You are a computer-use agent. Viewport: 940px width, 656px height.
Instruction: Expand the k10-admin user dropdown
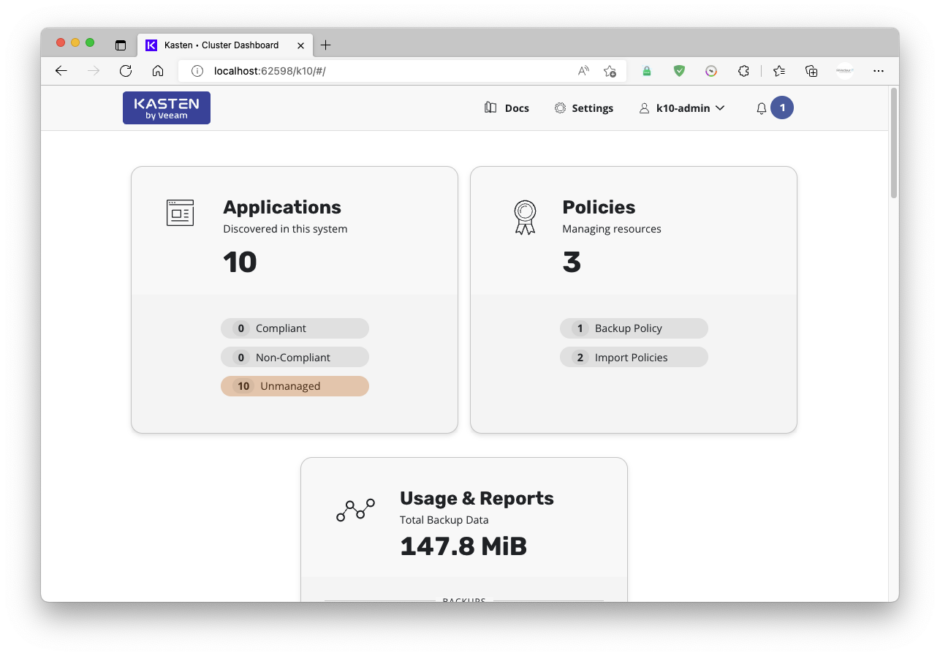click(x=681, y=108)
